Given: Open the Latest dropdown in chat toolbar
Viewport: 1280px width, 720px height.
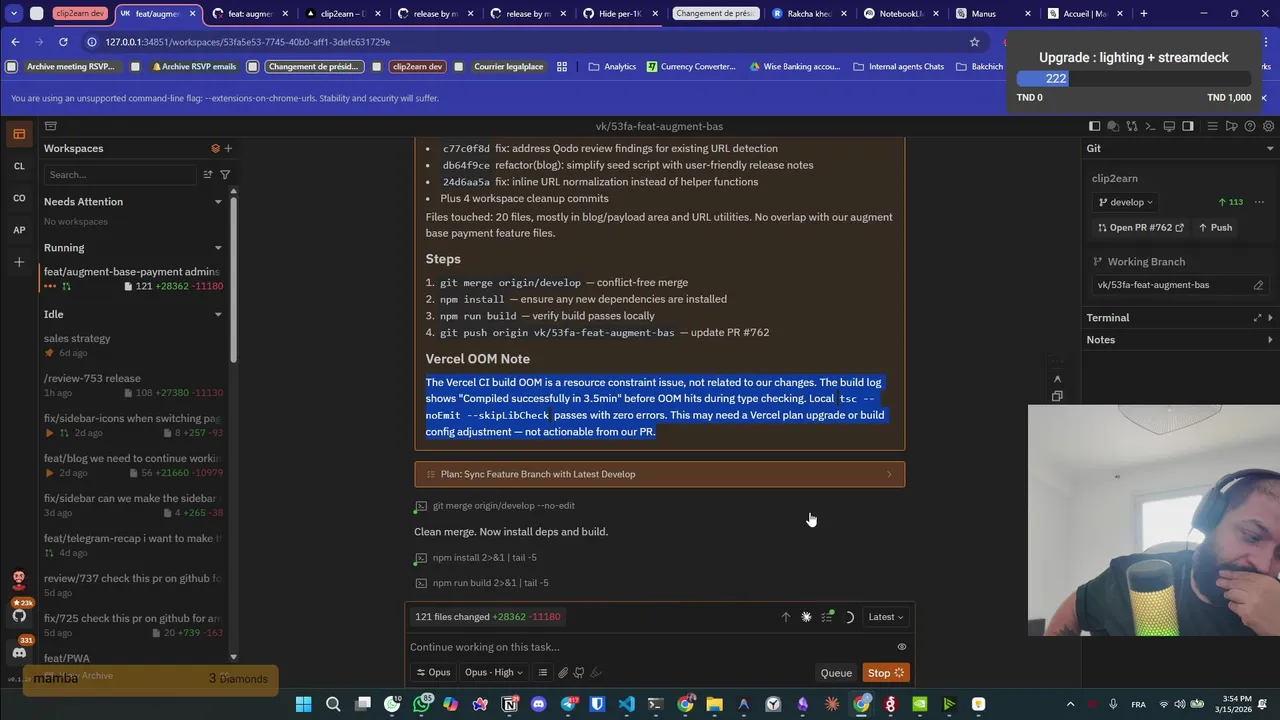Looking at the screenshot, I should click(x=886, y=617).
